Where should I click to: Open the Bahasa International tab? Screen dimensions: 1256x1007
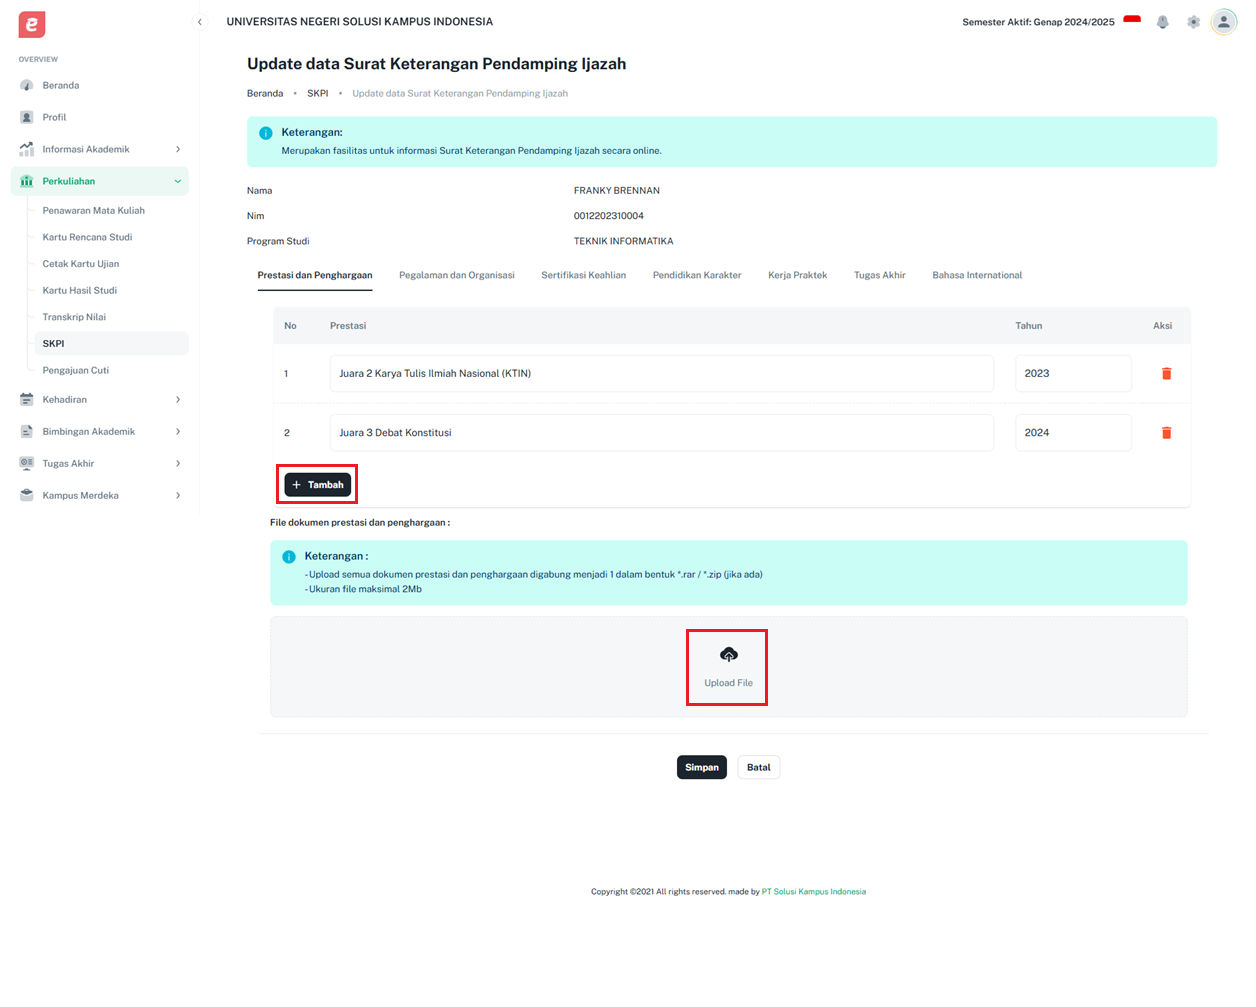(977, 275)
